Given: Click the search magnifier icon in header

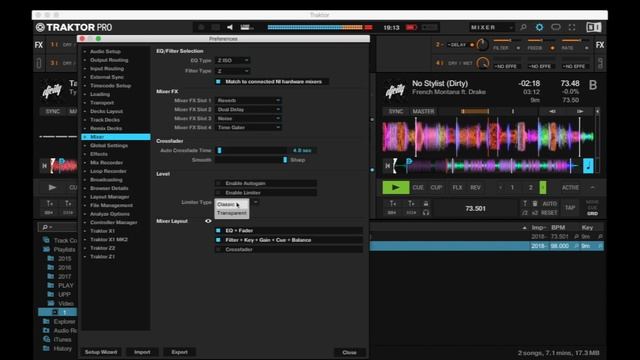Looking at the screenshot, I should click(x=523, y=27).
